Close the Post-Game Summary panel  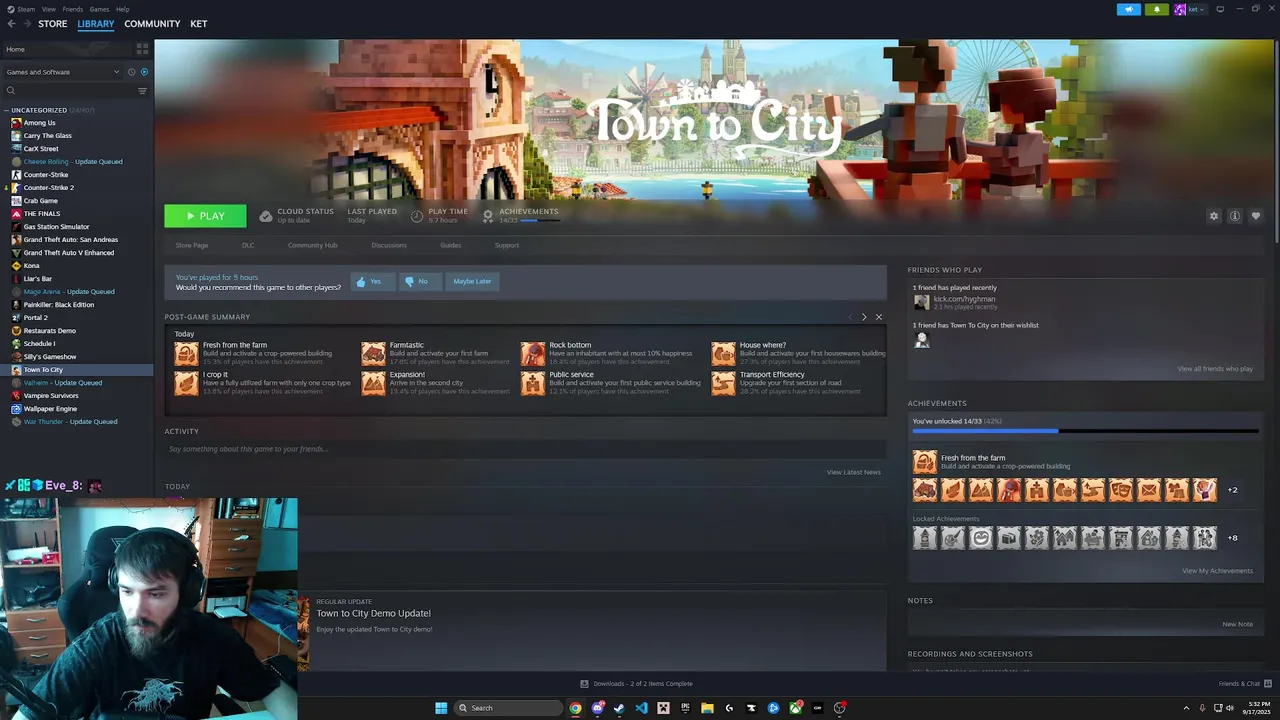point(879,317)
